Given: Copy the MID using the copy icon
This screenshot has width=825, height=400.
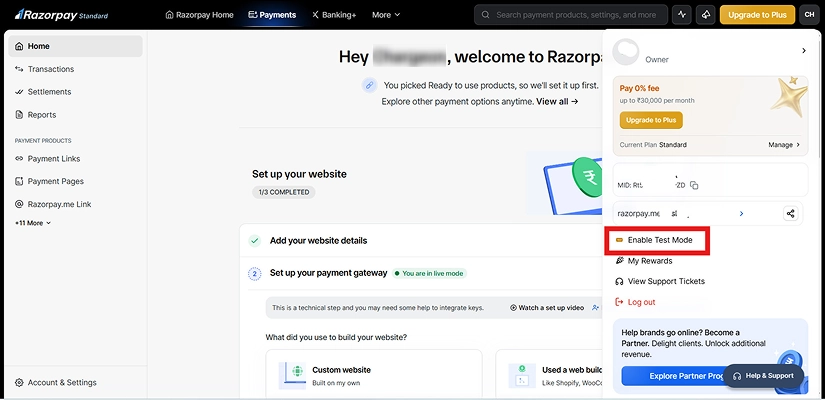Looking at the screenshot, I should click(x=694, y=185).
